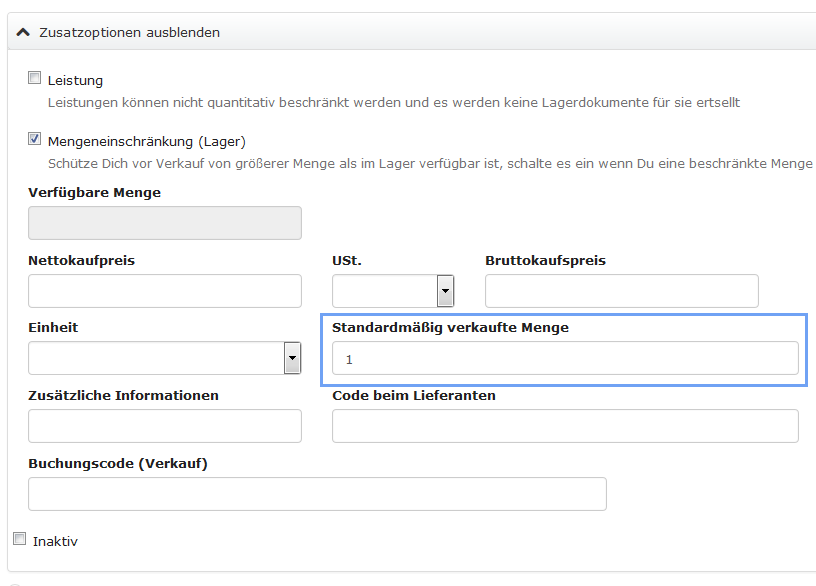Click into the Bruttokaufpreis input field
Screen dimensions: 816x586
621,291
